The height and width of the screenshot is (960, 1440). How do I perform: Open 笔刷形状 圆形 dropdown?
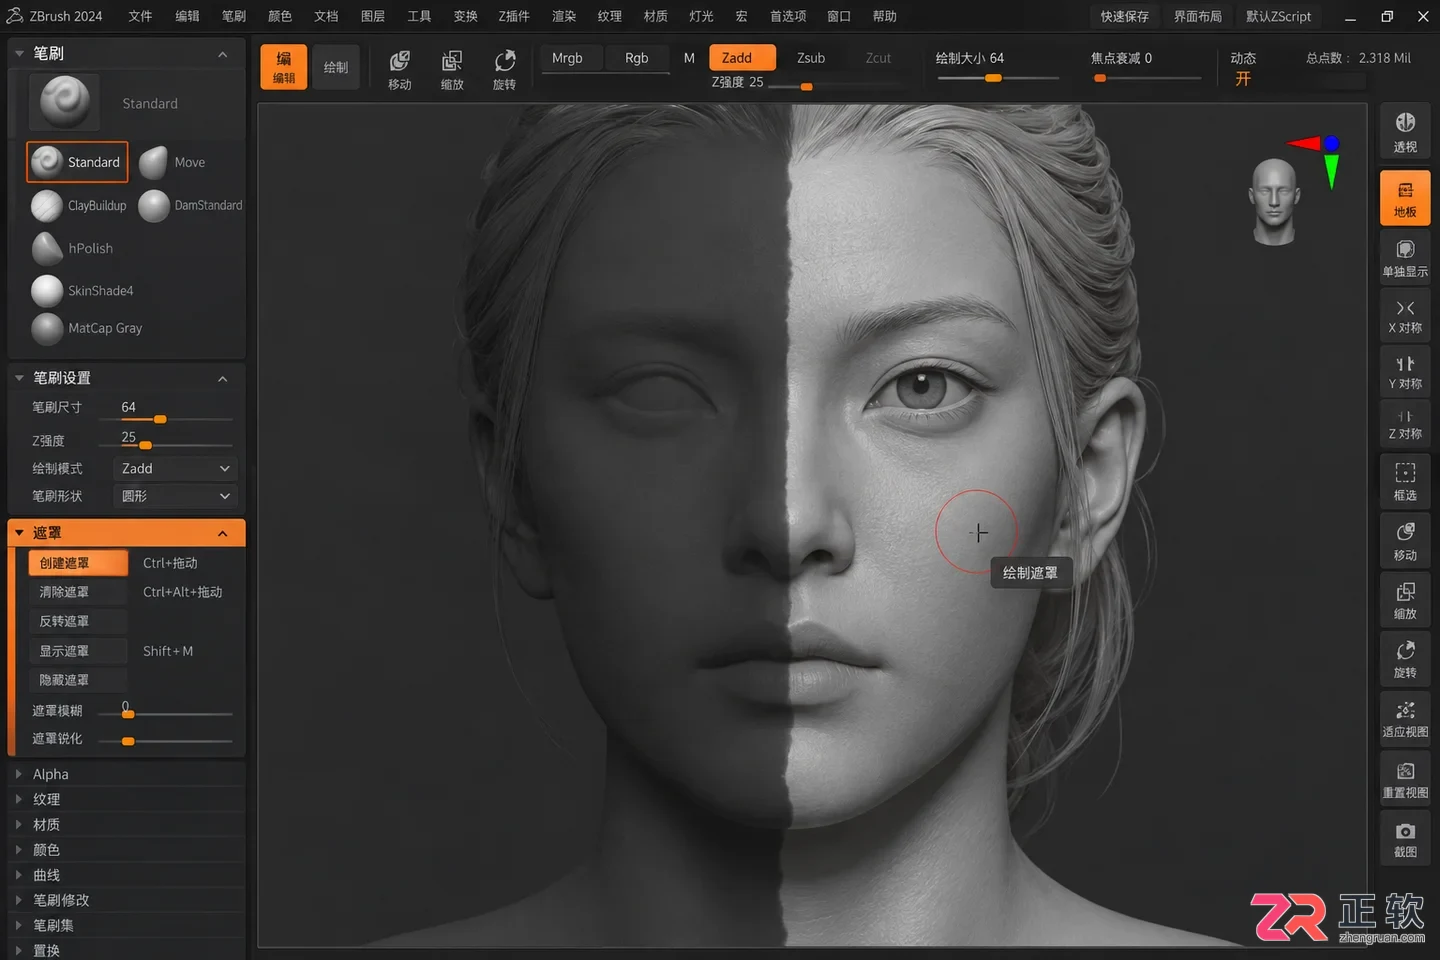point(176,496)
